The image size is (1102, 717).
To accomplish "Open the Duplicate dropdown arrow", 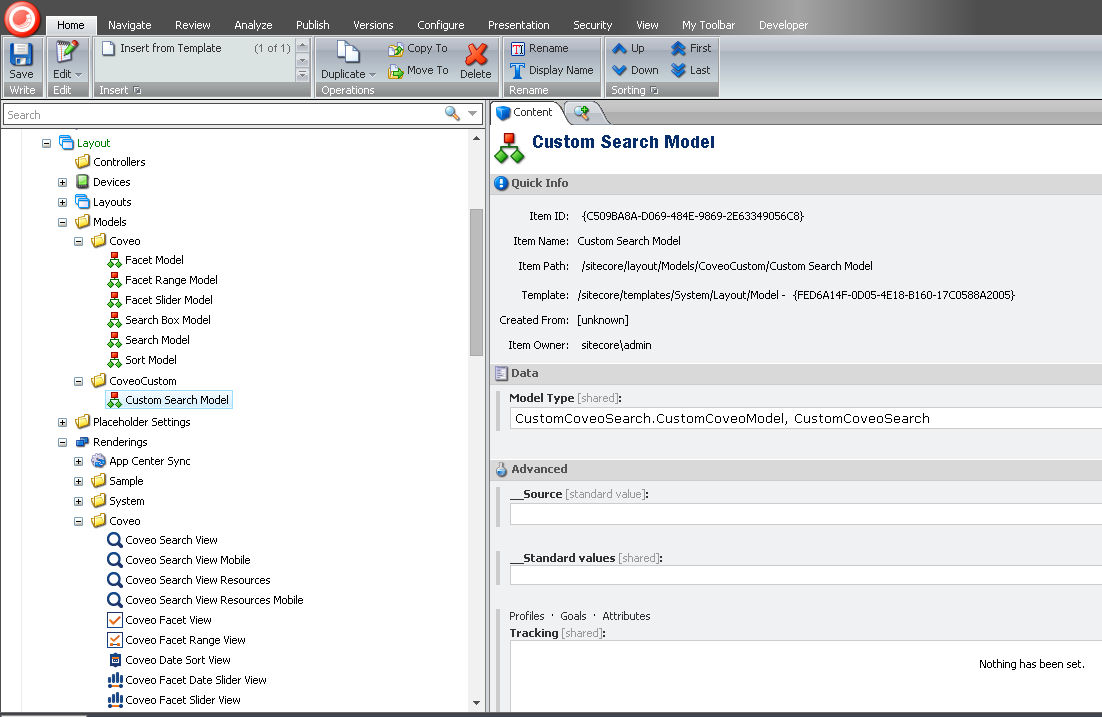I will tap(372, 75).
